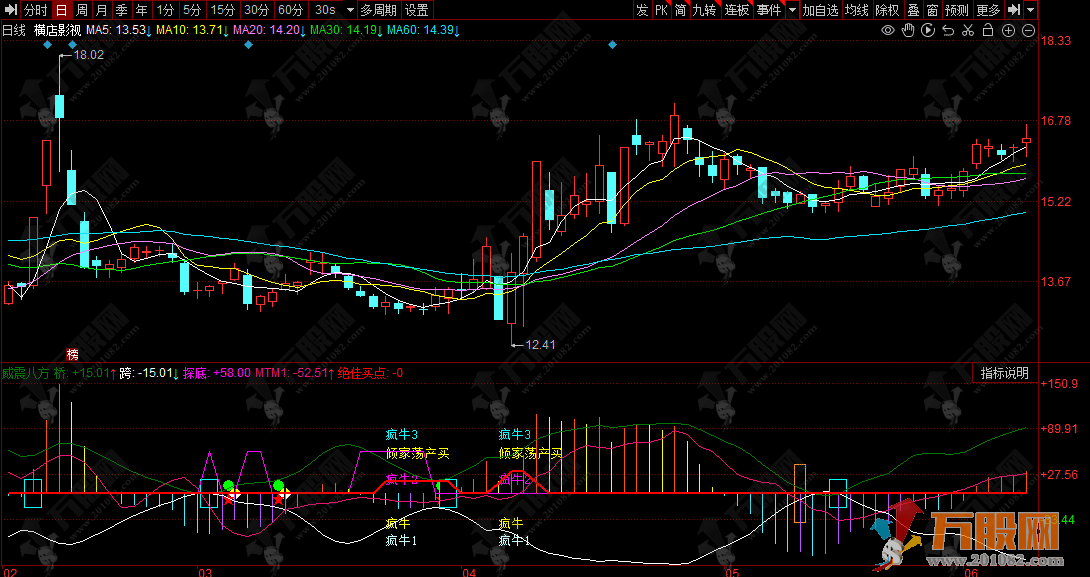Viewport: 1090px width, 577px height.
Task: Zoom in with the plus circle icon
Action: point(1008,31)
